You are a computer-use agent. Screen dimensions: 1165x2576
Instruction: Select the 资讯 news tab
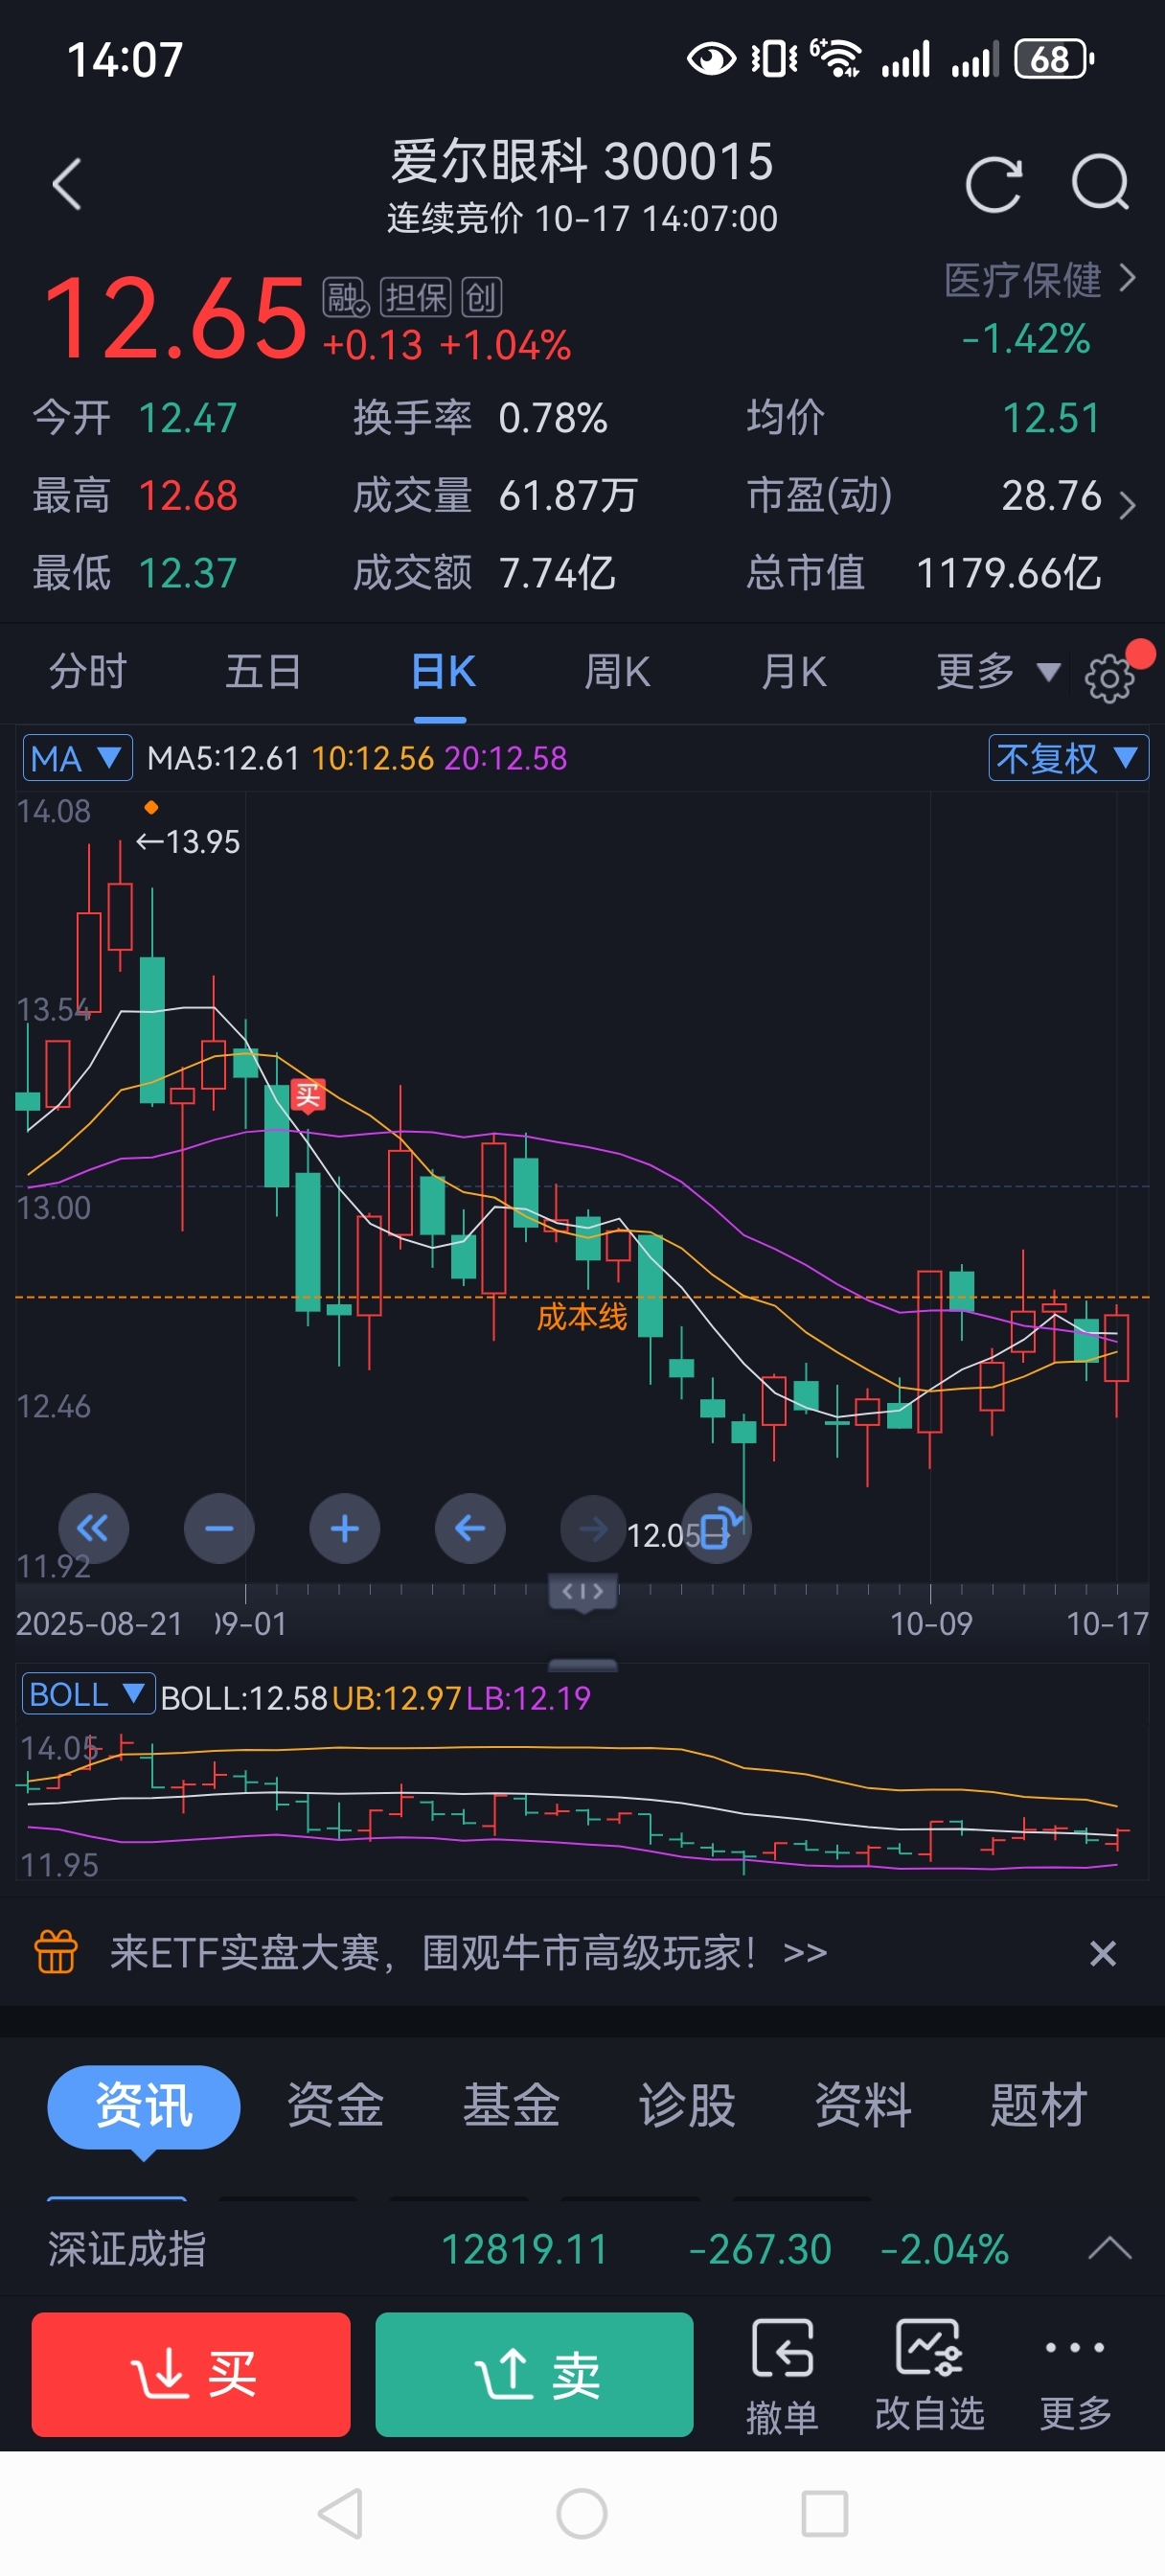click(144, 2106)
